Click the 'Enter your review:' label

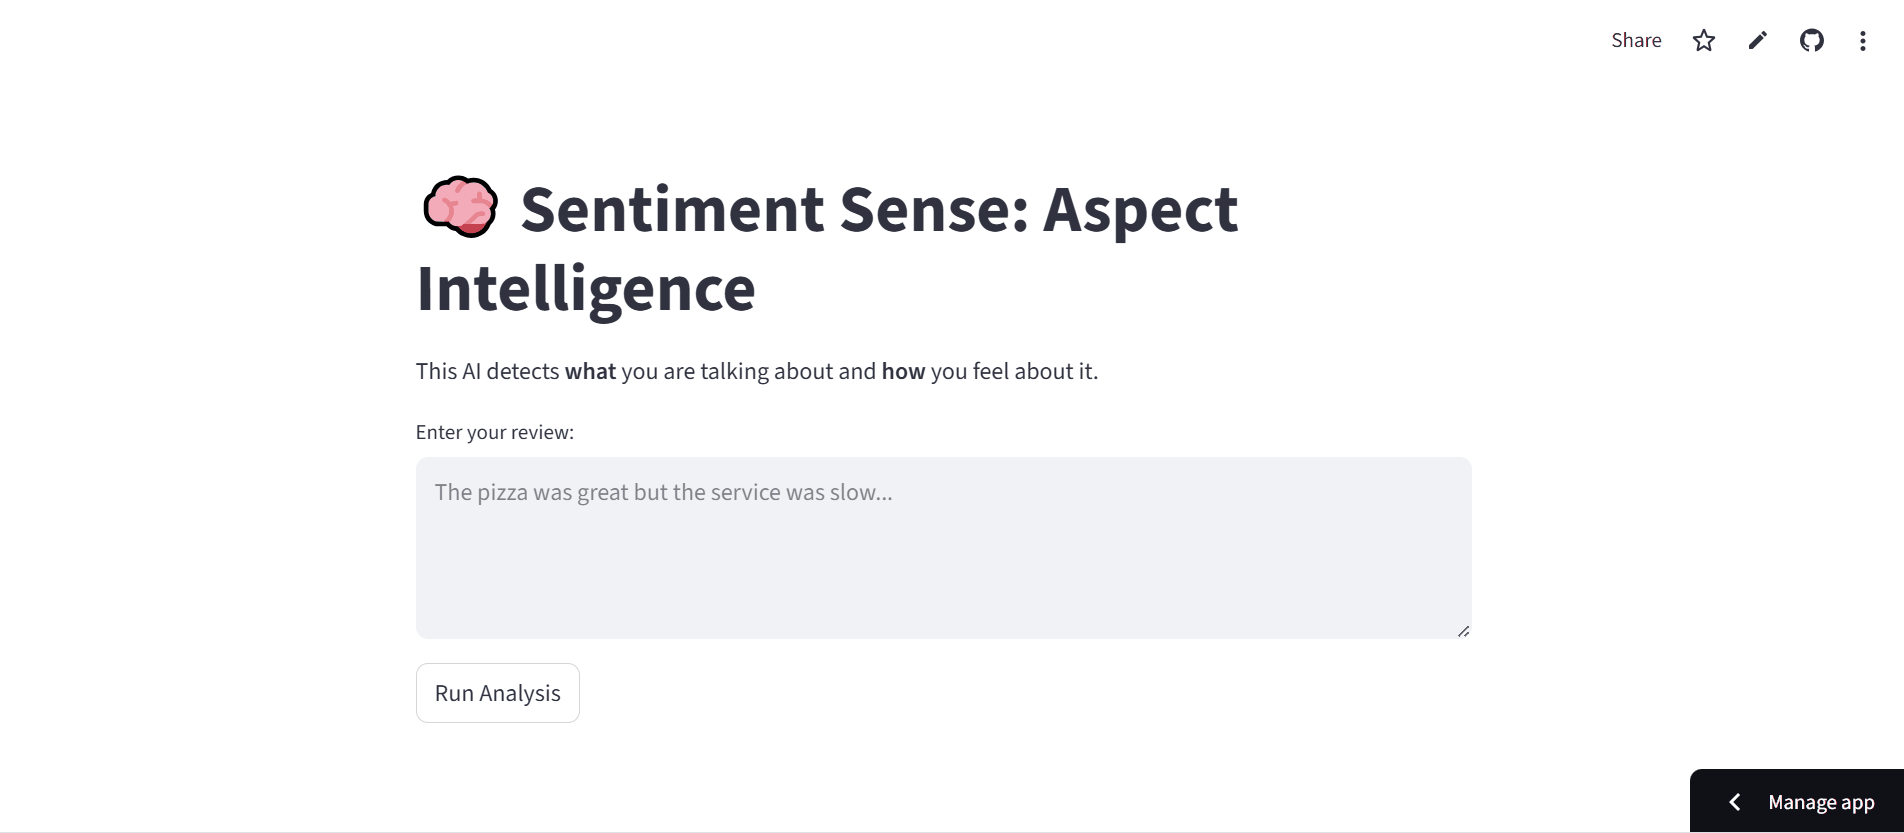[x=495, y=432]
